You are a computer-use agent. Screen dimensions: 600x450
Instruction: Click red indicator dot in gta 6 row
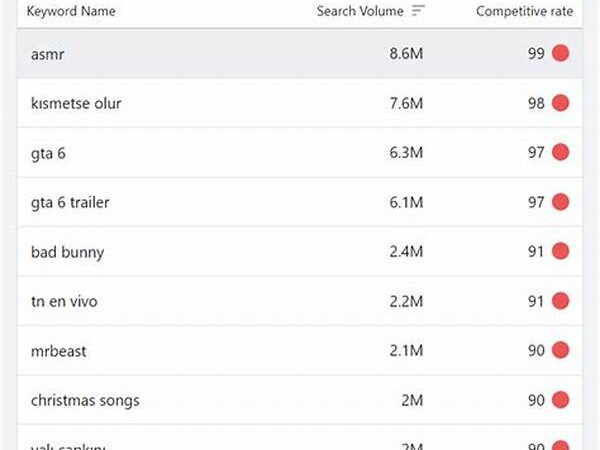tap(561, 152)
